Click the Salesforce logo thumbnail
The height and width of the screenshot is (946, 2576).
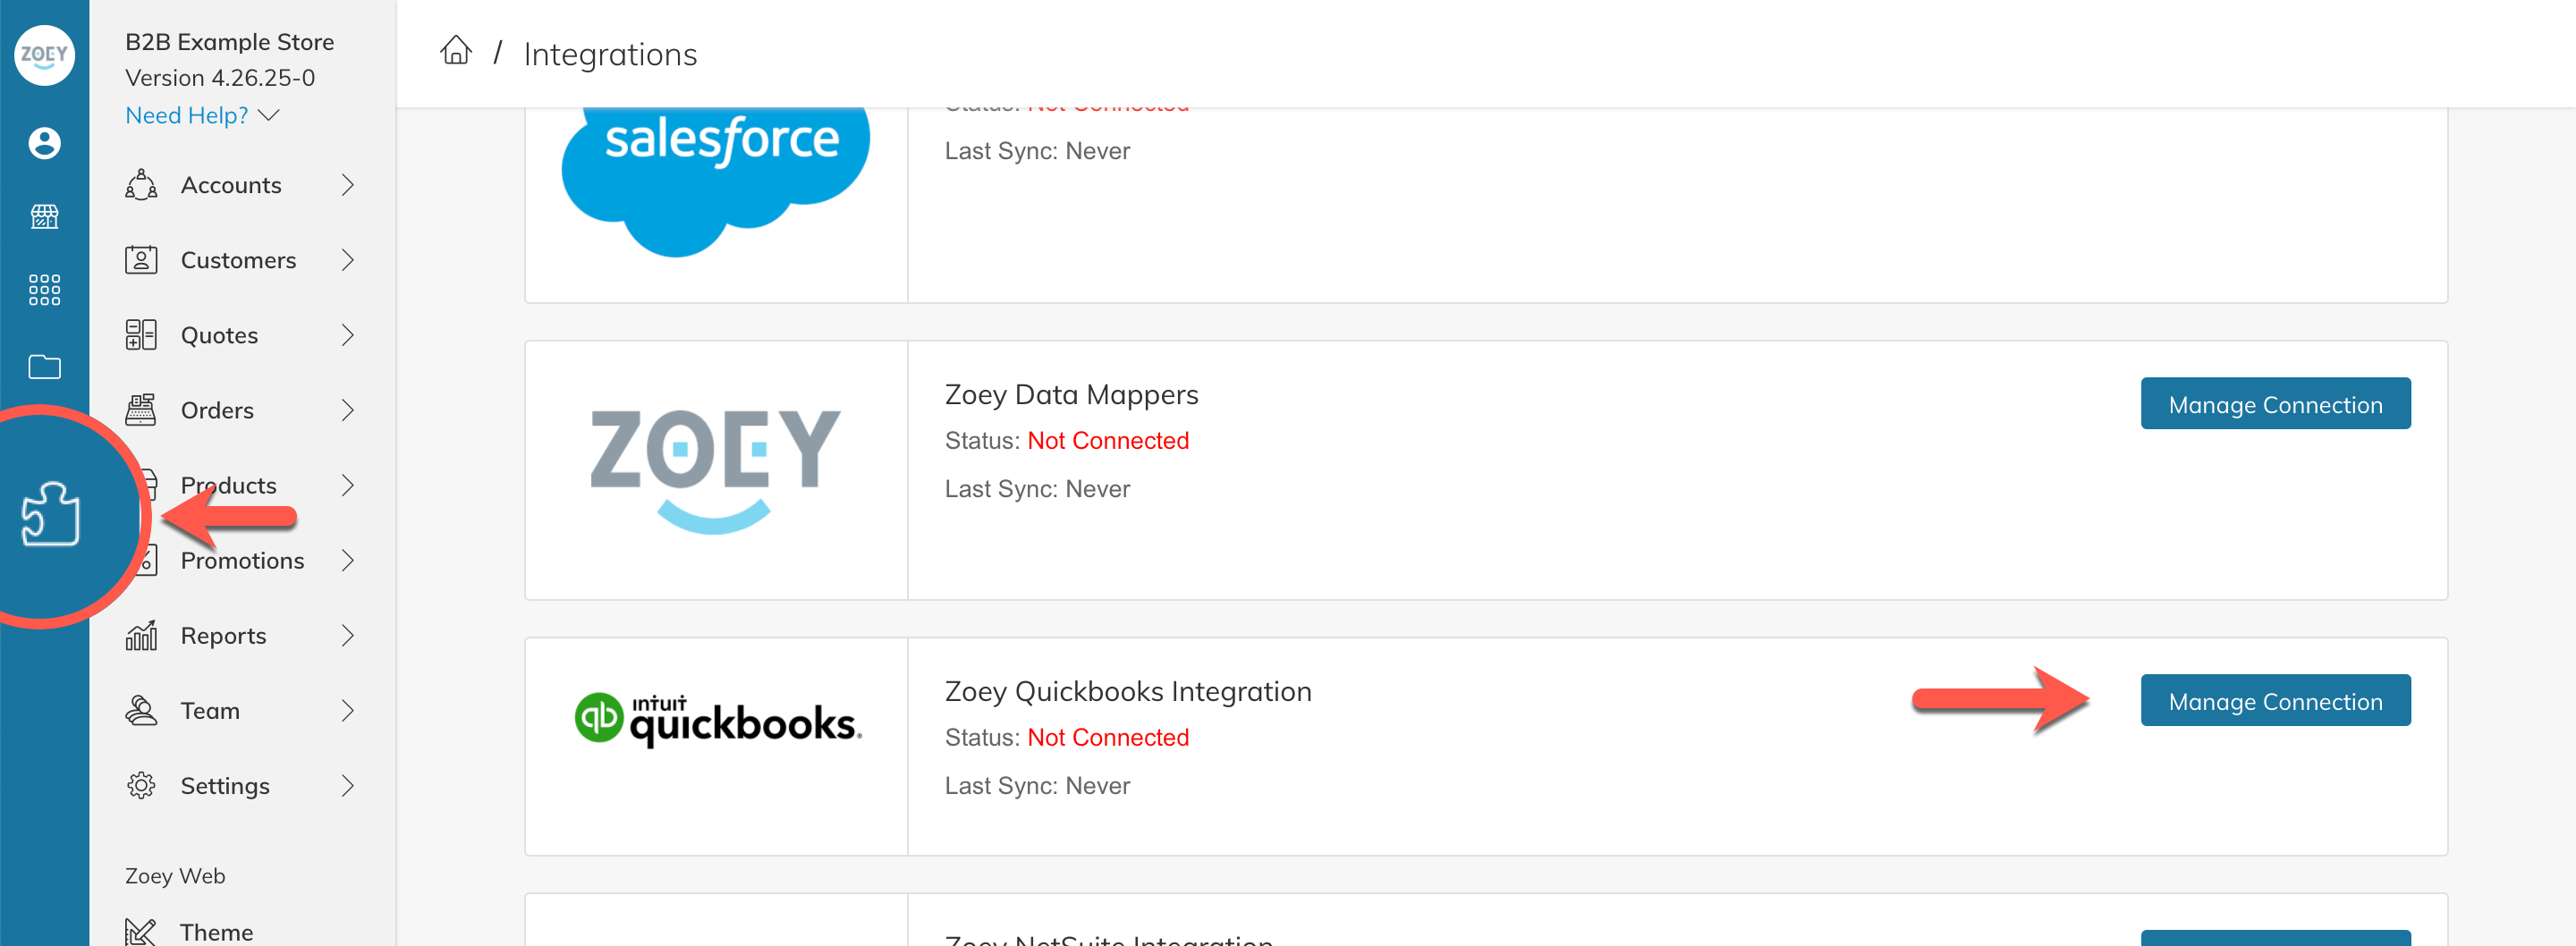(x=716, y=182)
